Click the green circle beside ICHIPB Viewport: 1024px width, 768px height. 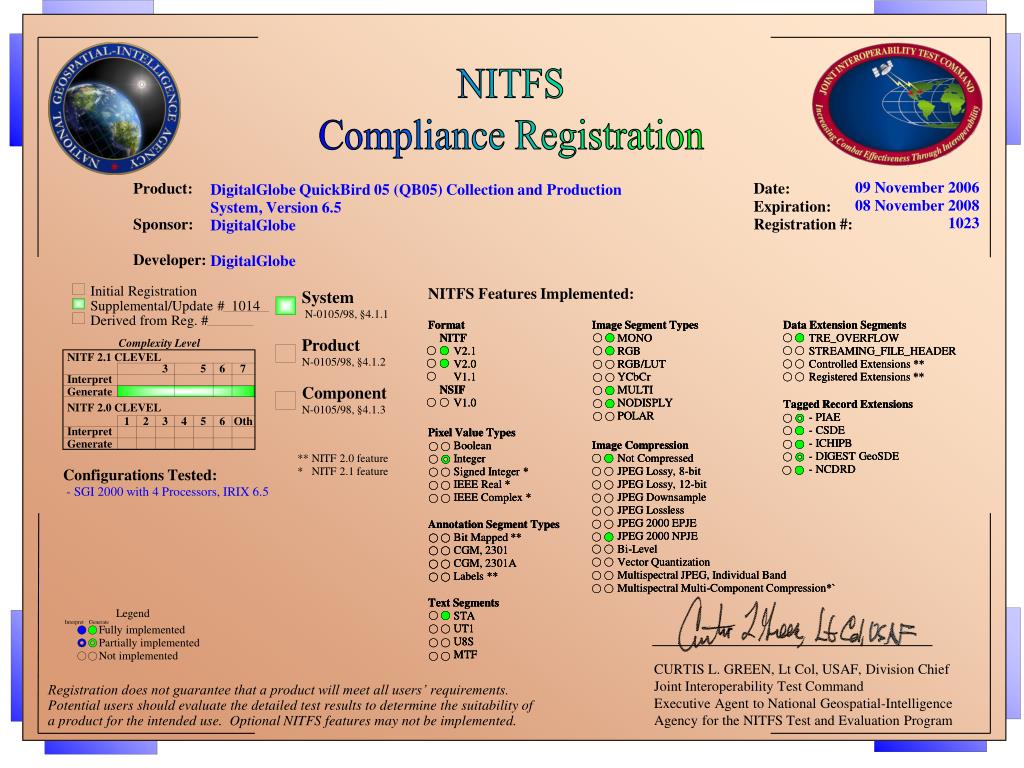click(799, 444)
